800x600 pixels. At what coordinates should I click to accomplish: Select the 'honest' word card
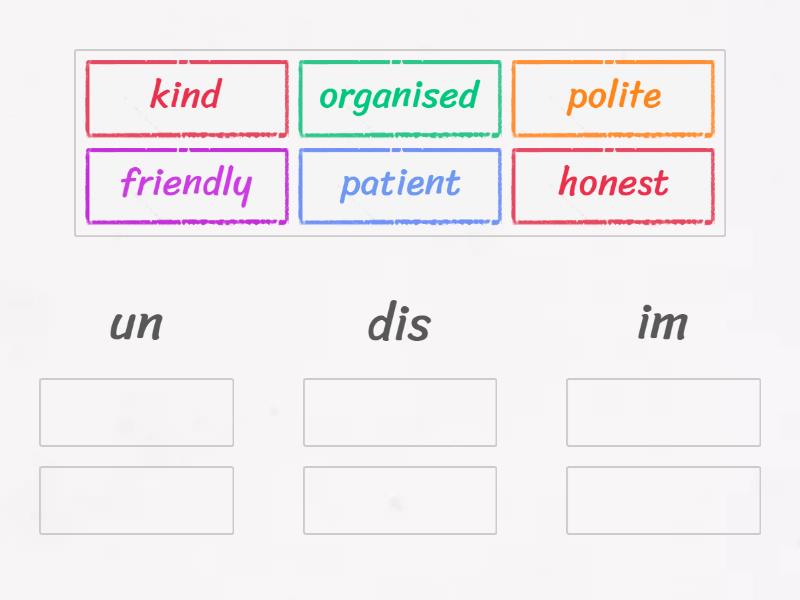click(613, 183)
